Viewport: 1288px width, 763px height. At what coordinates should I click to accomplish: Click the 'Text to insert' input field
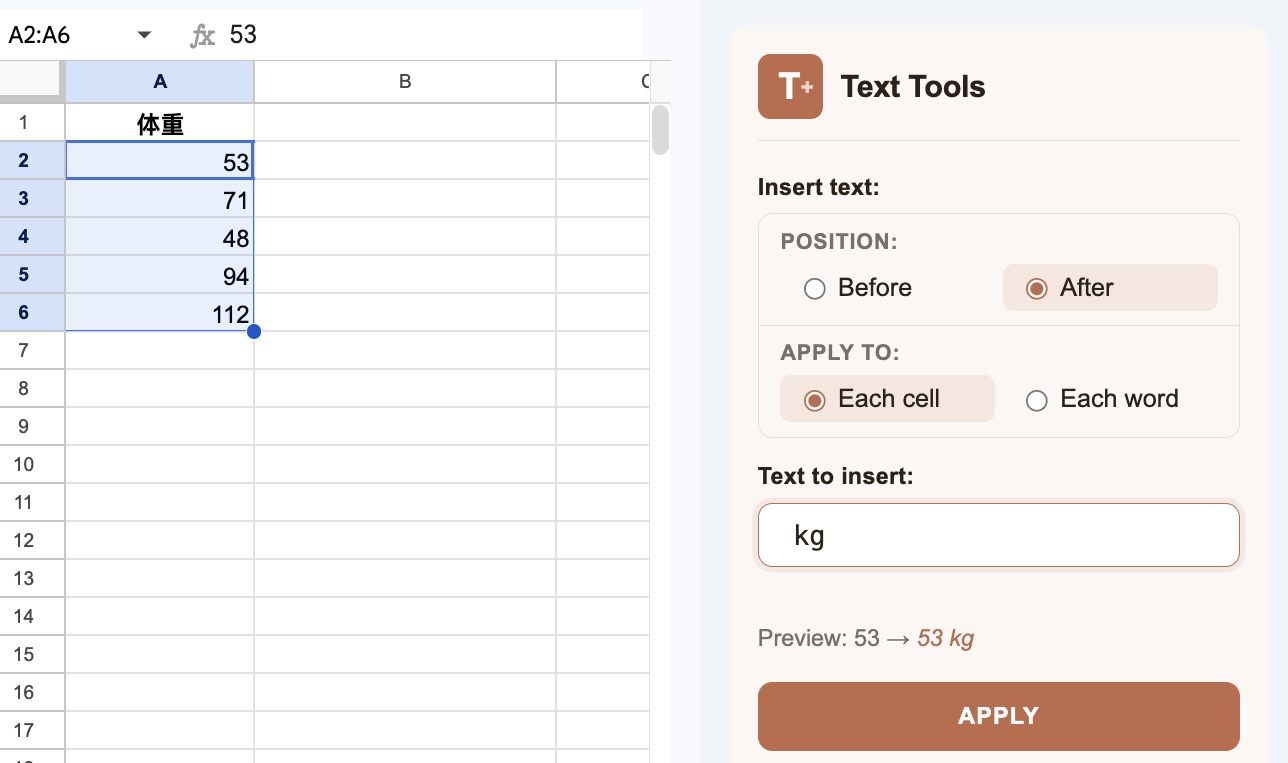998,534
